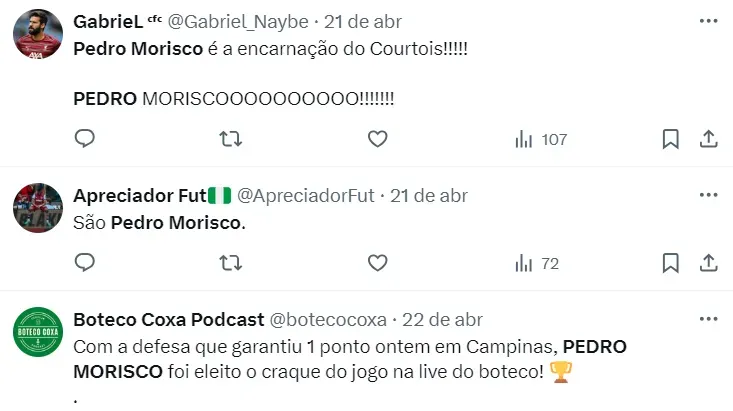
Task: Open more options on Boteco Coxa Podcast tweet
Action: click(708, 319)
